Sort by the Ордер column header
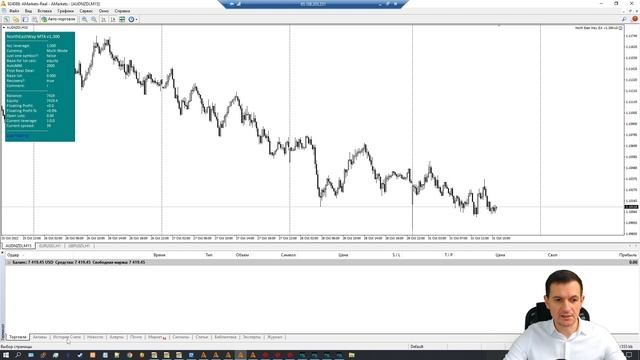This screenshot has width=640, height=360. click(13, 255)
